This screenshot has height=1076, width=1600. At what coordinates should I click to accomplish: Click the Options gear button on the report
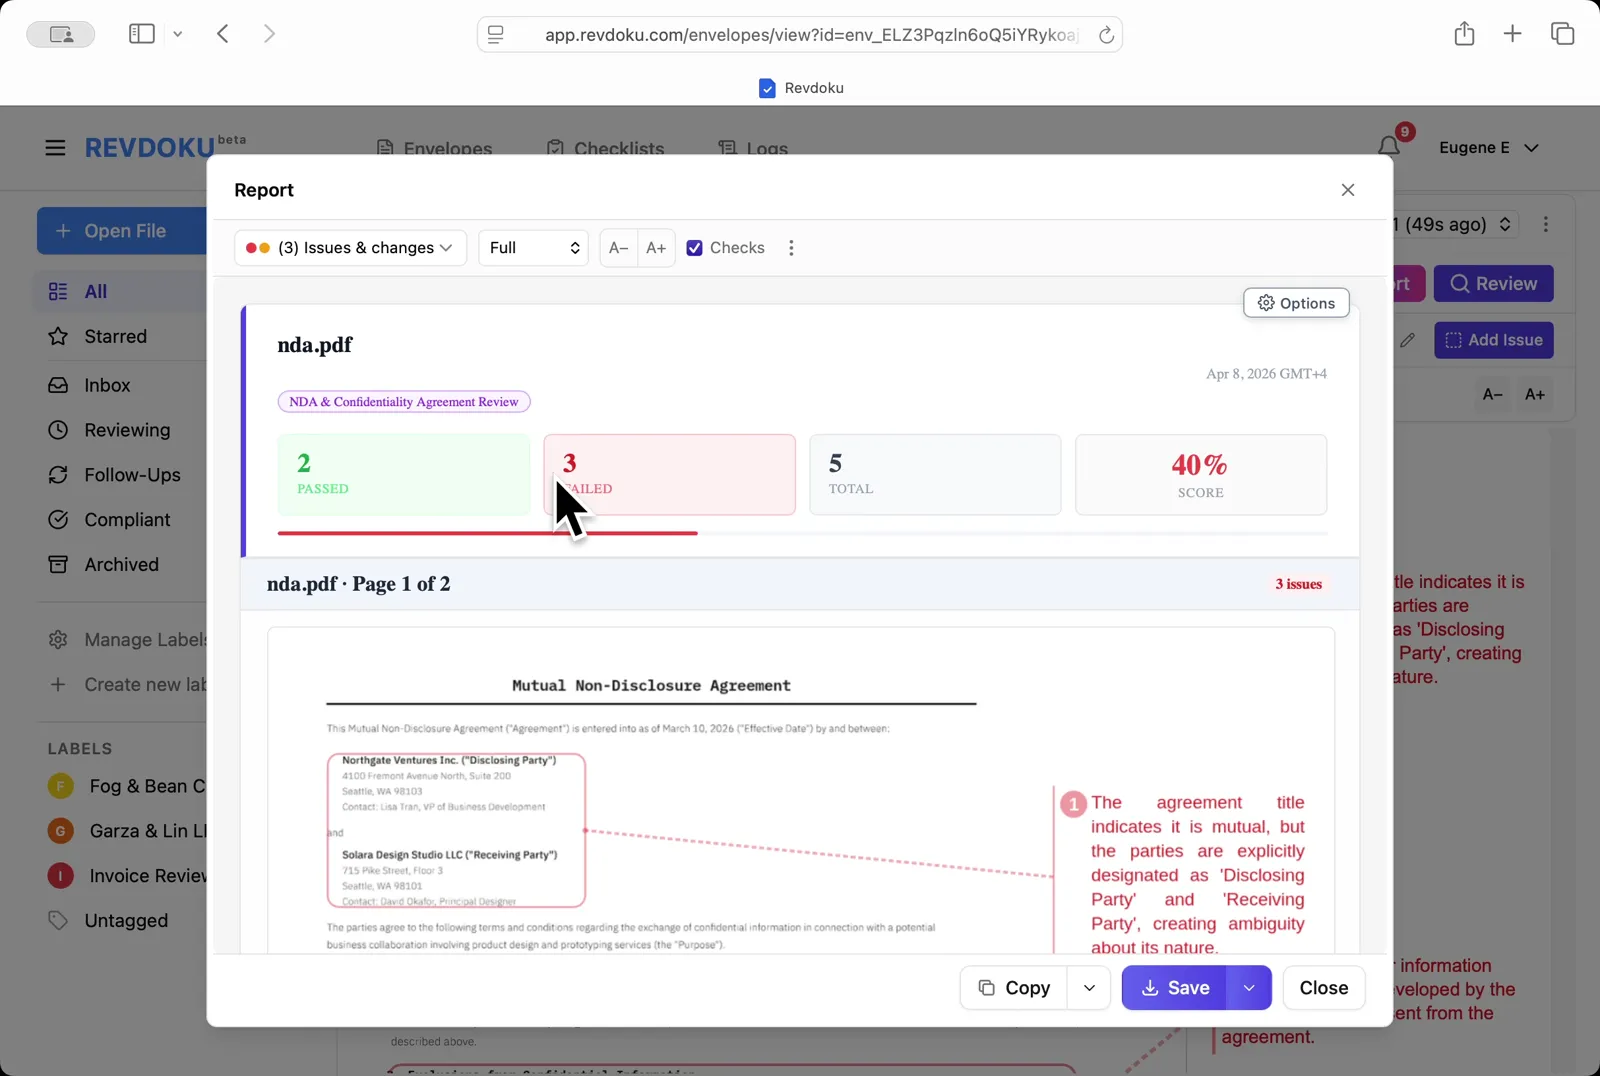pos(1296,302)
